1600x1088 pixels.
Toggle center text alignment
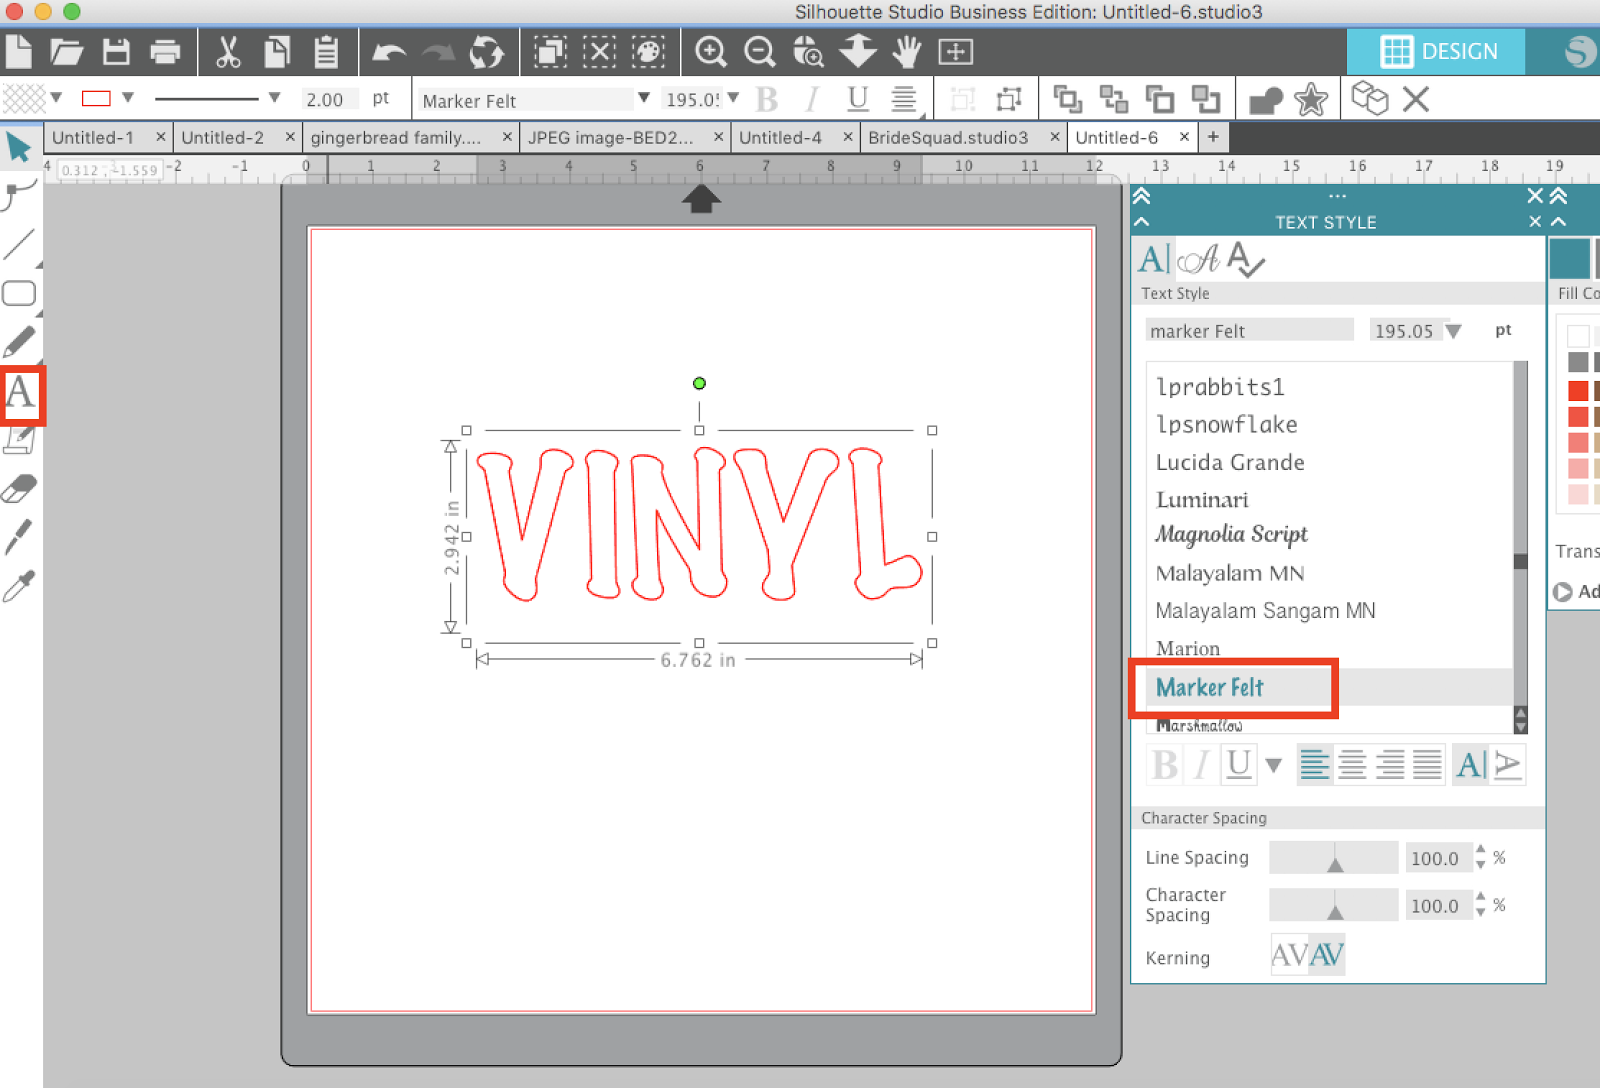[1352, 764]
